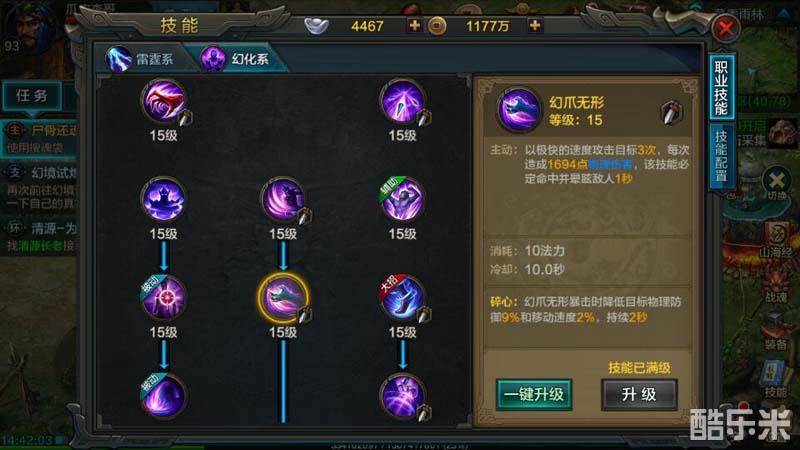
Task: Close the skill window with red X
Action: [x=726, y=28]
